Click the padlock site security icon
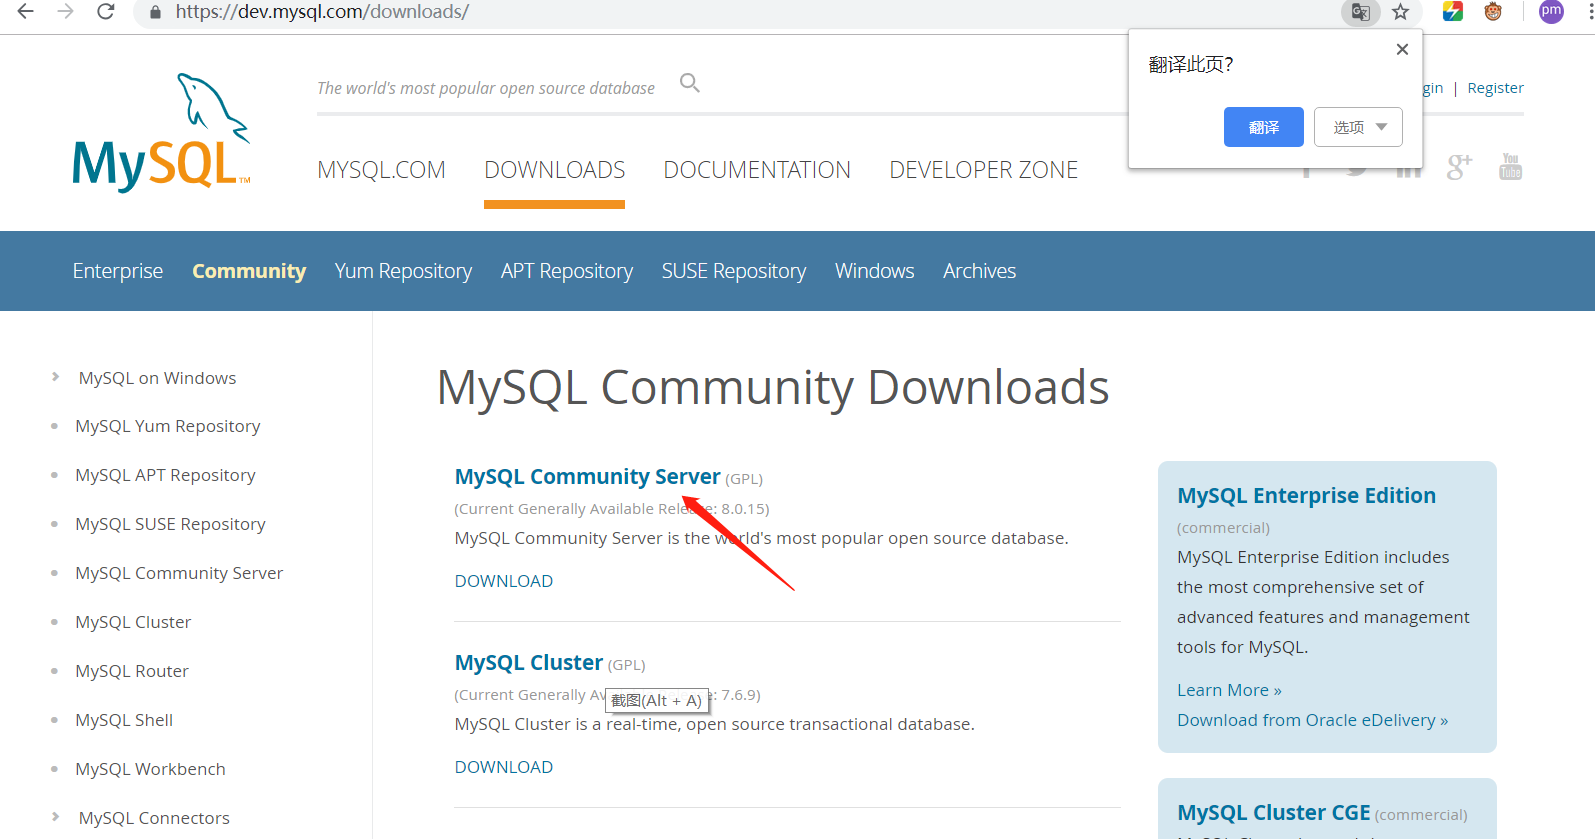 tap(155, 12)
